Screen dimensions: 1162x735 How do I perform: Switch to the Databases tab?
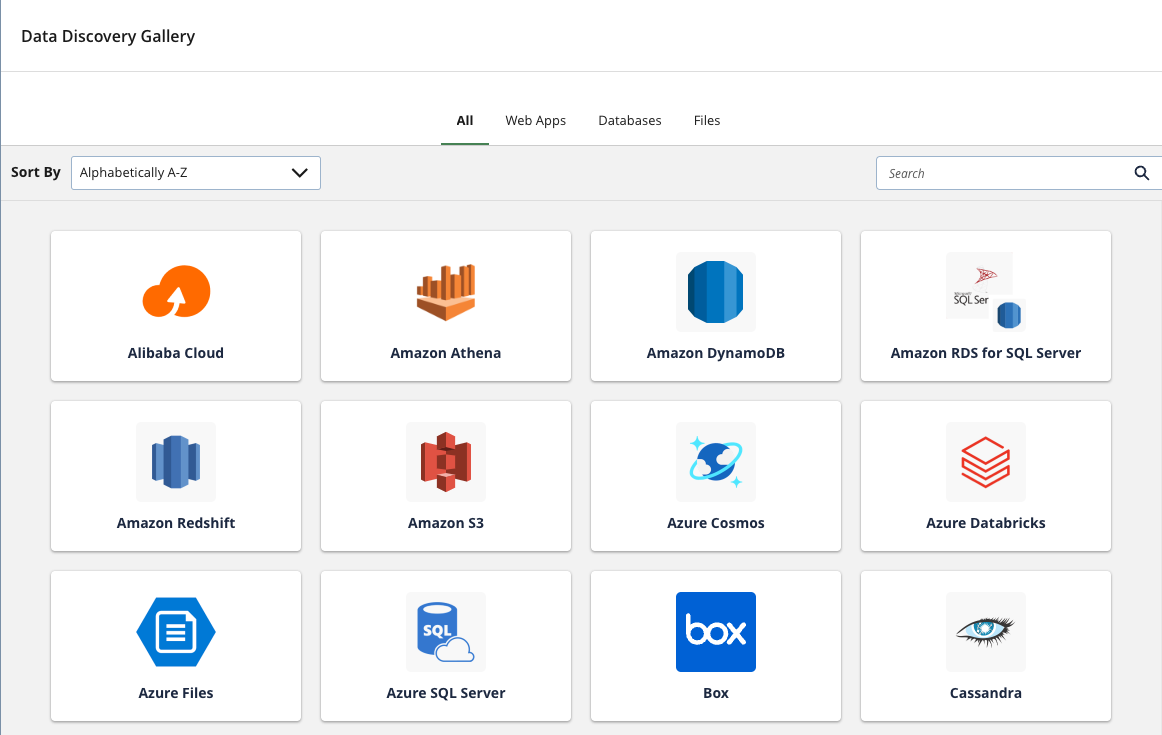(x=630, y=120)
